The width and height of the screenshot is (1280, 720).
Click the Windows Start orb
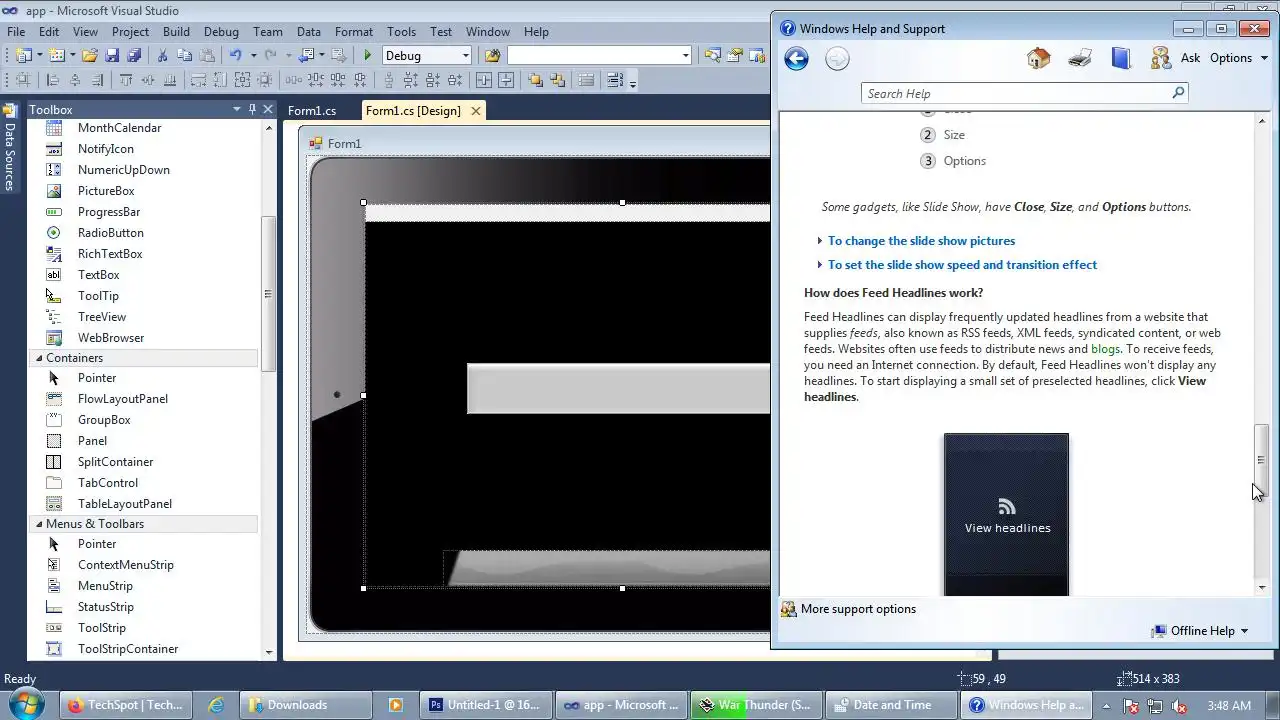27,704
